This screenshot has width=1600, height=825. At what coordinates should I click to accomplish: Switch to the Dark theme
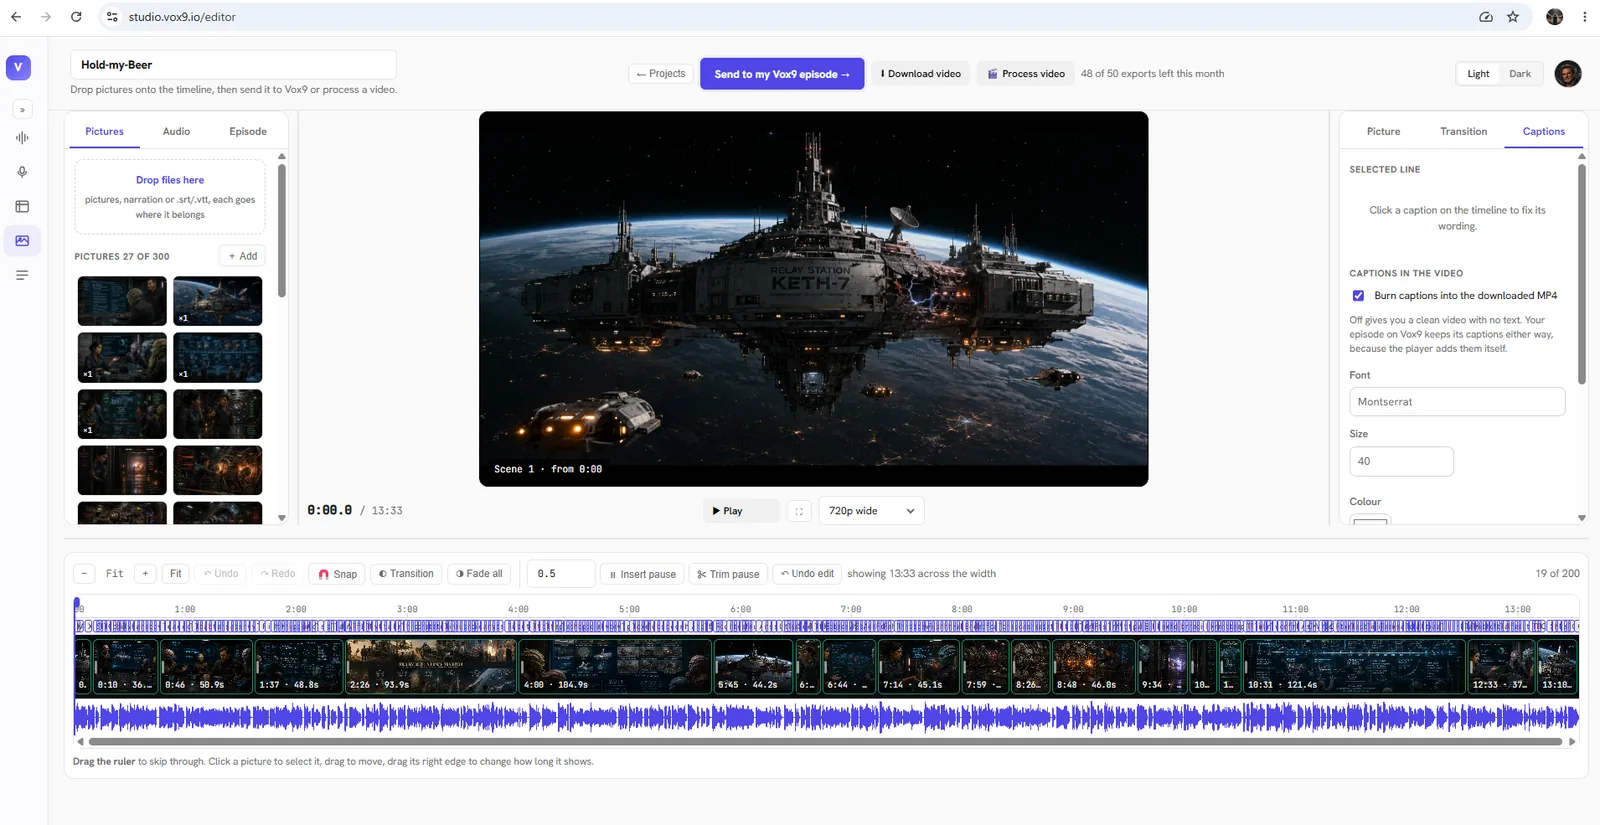(1520, 74)
